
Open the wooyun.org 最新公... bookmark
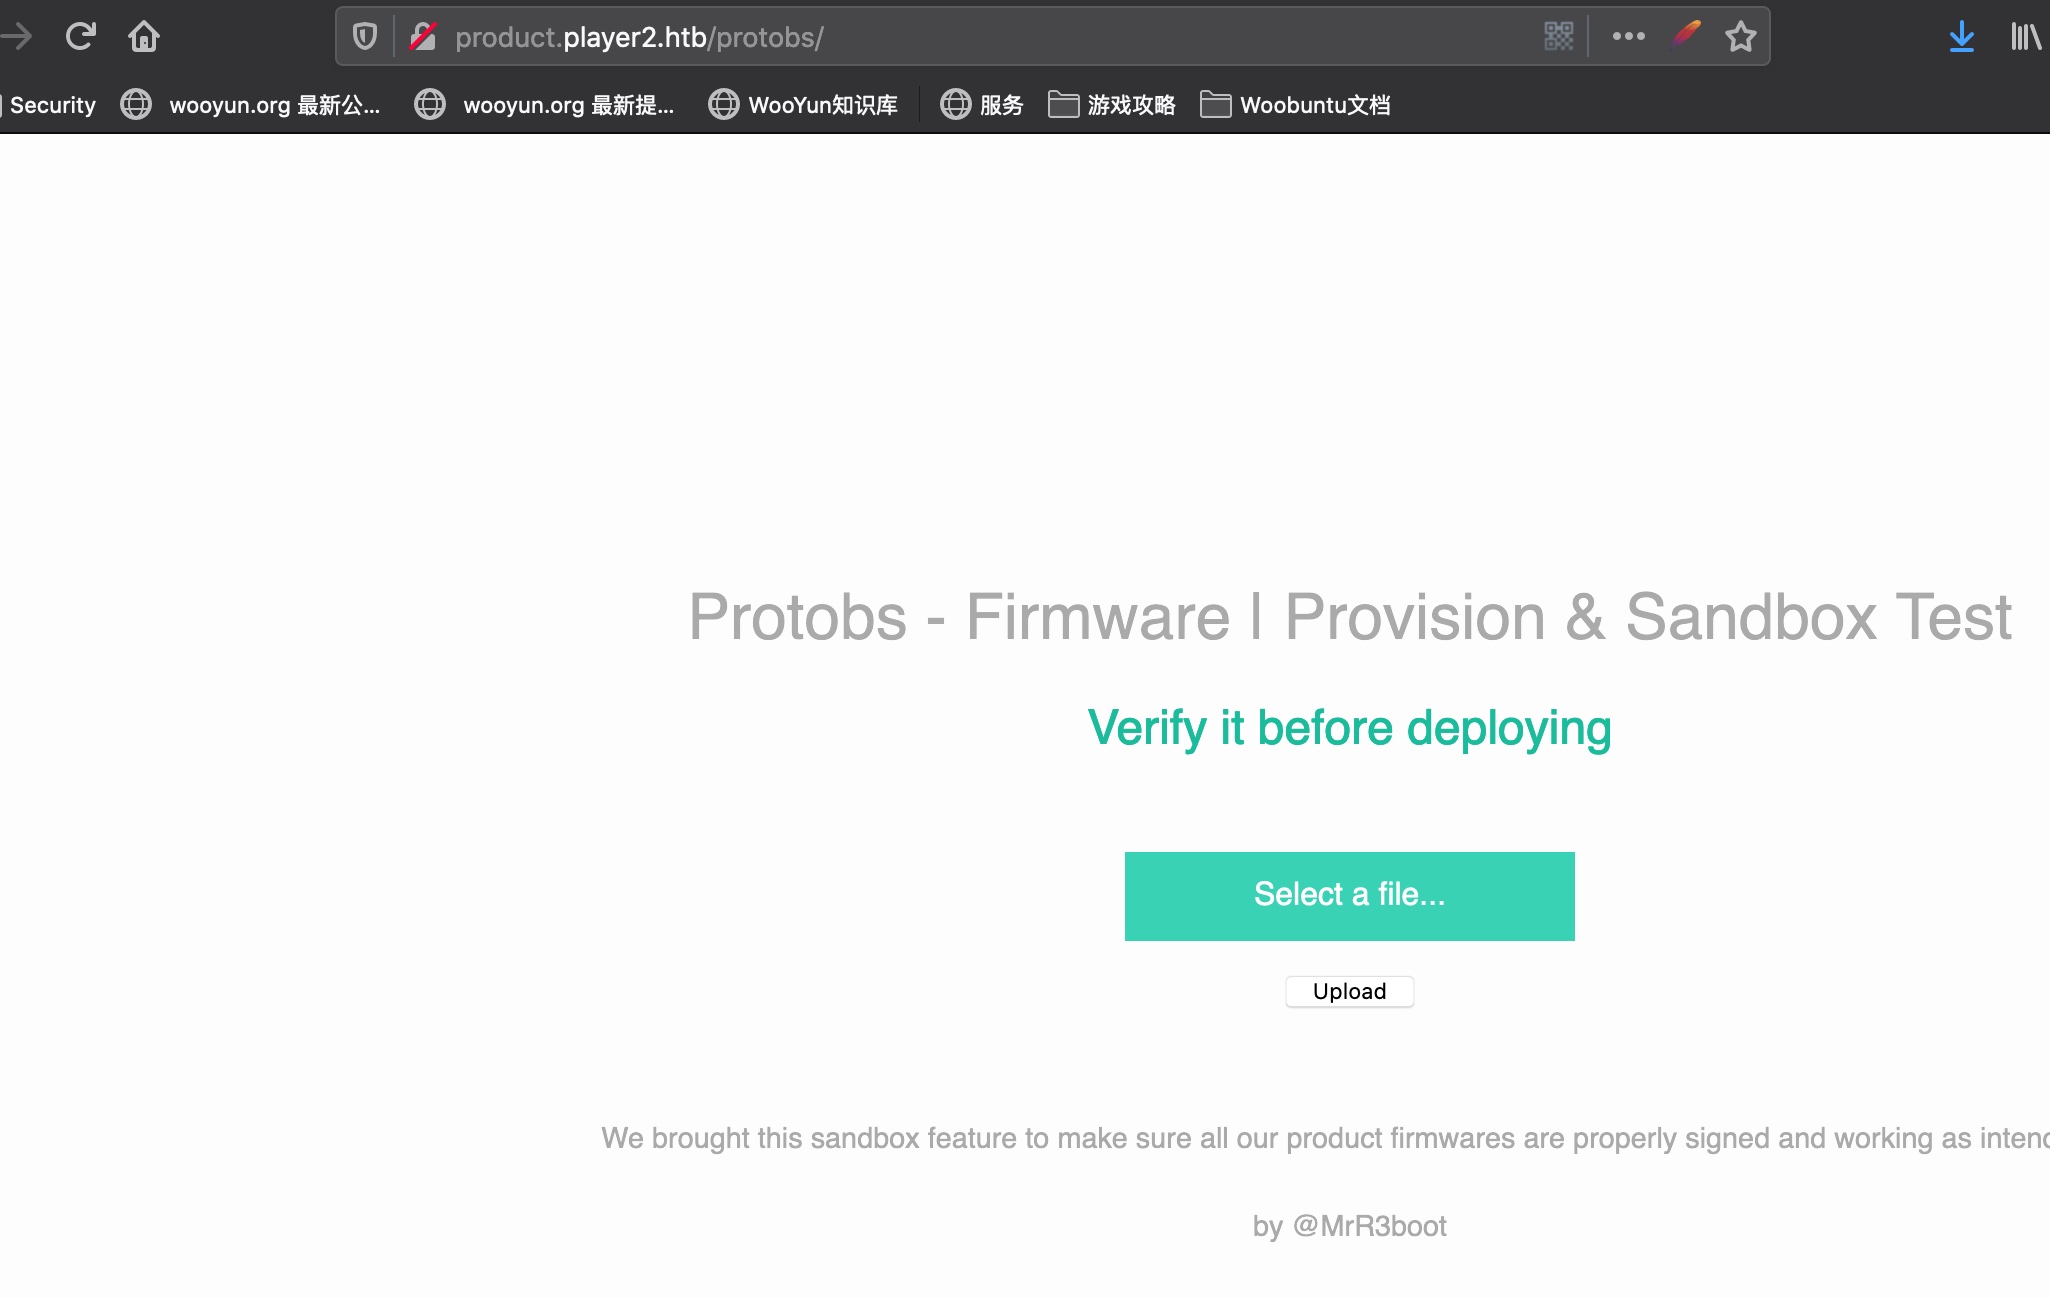click(250, 105)
